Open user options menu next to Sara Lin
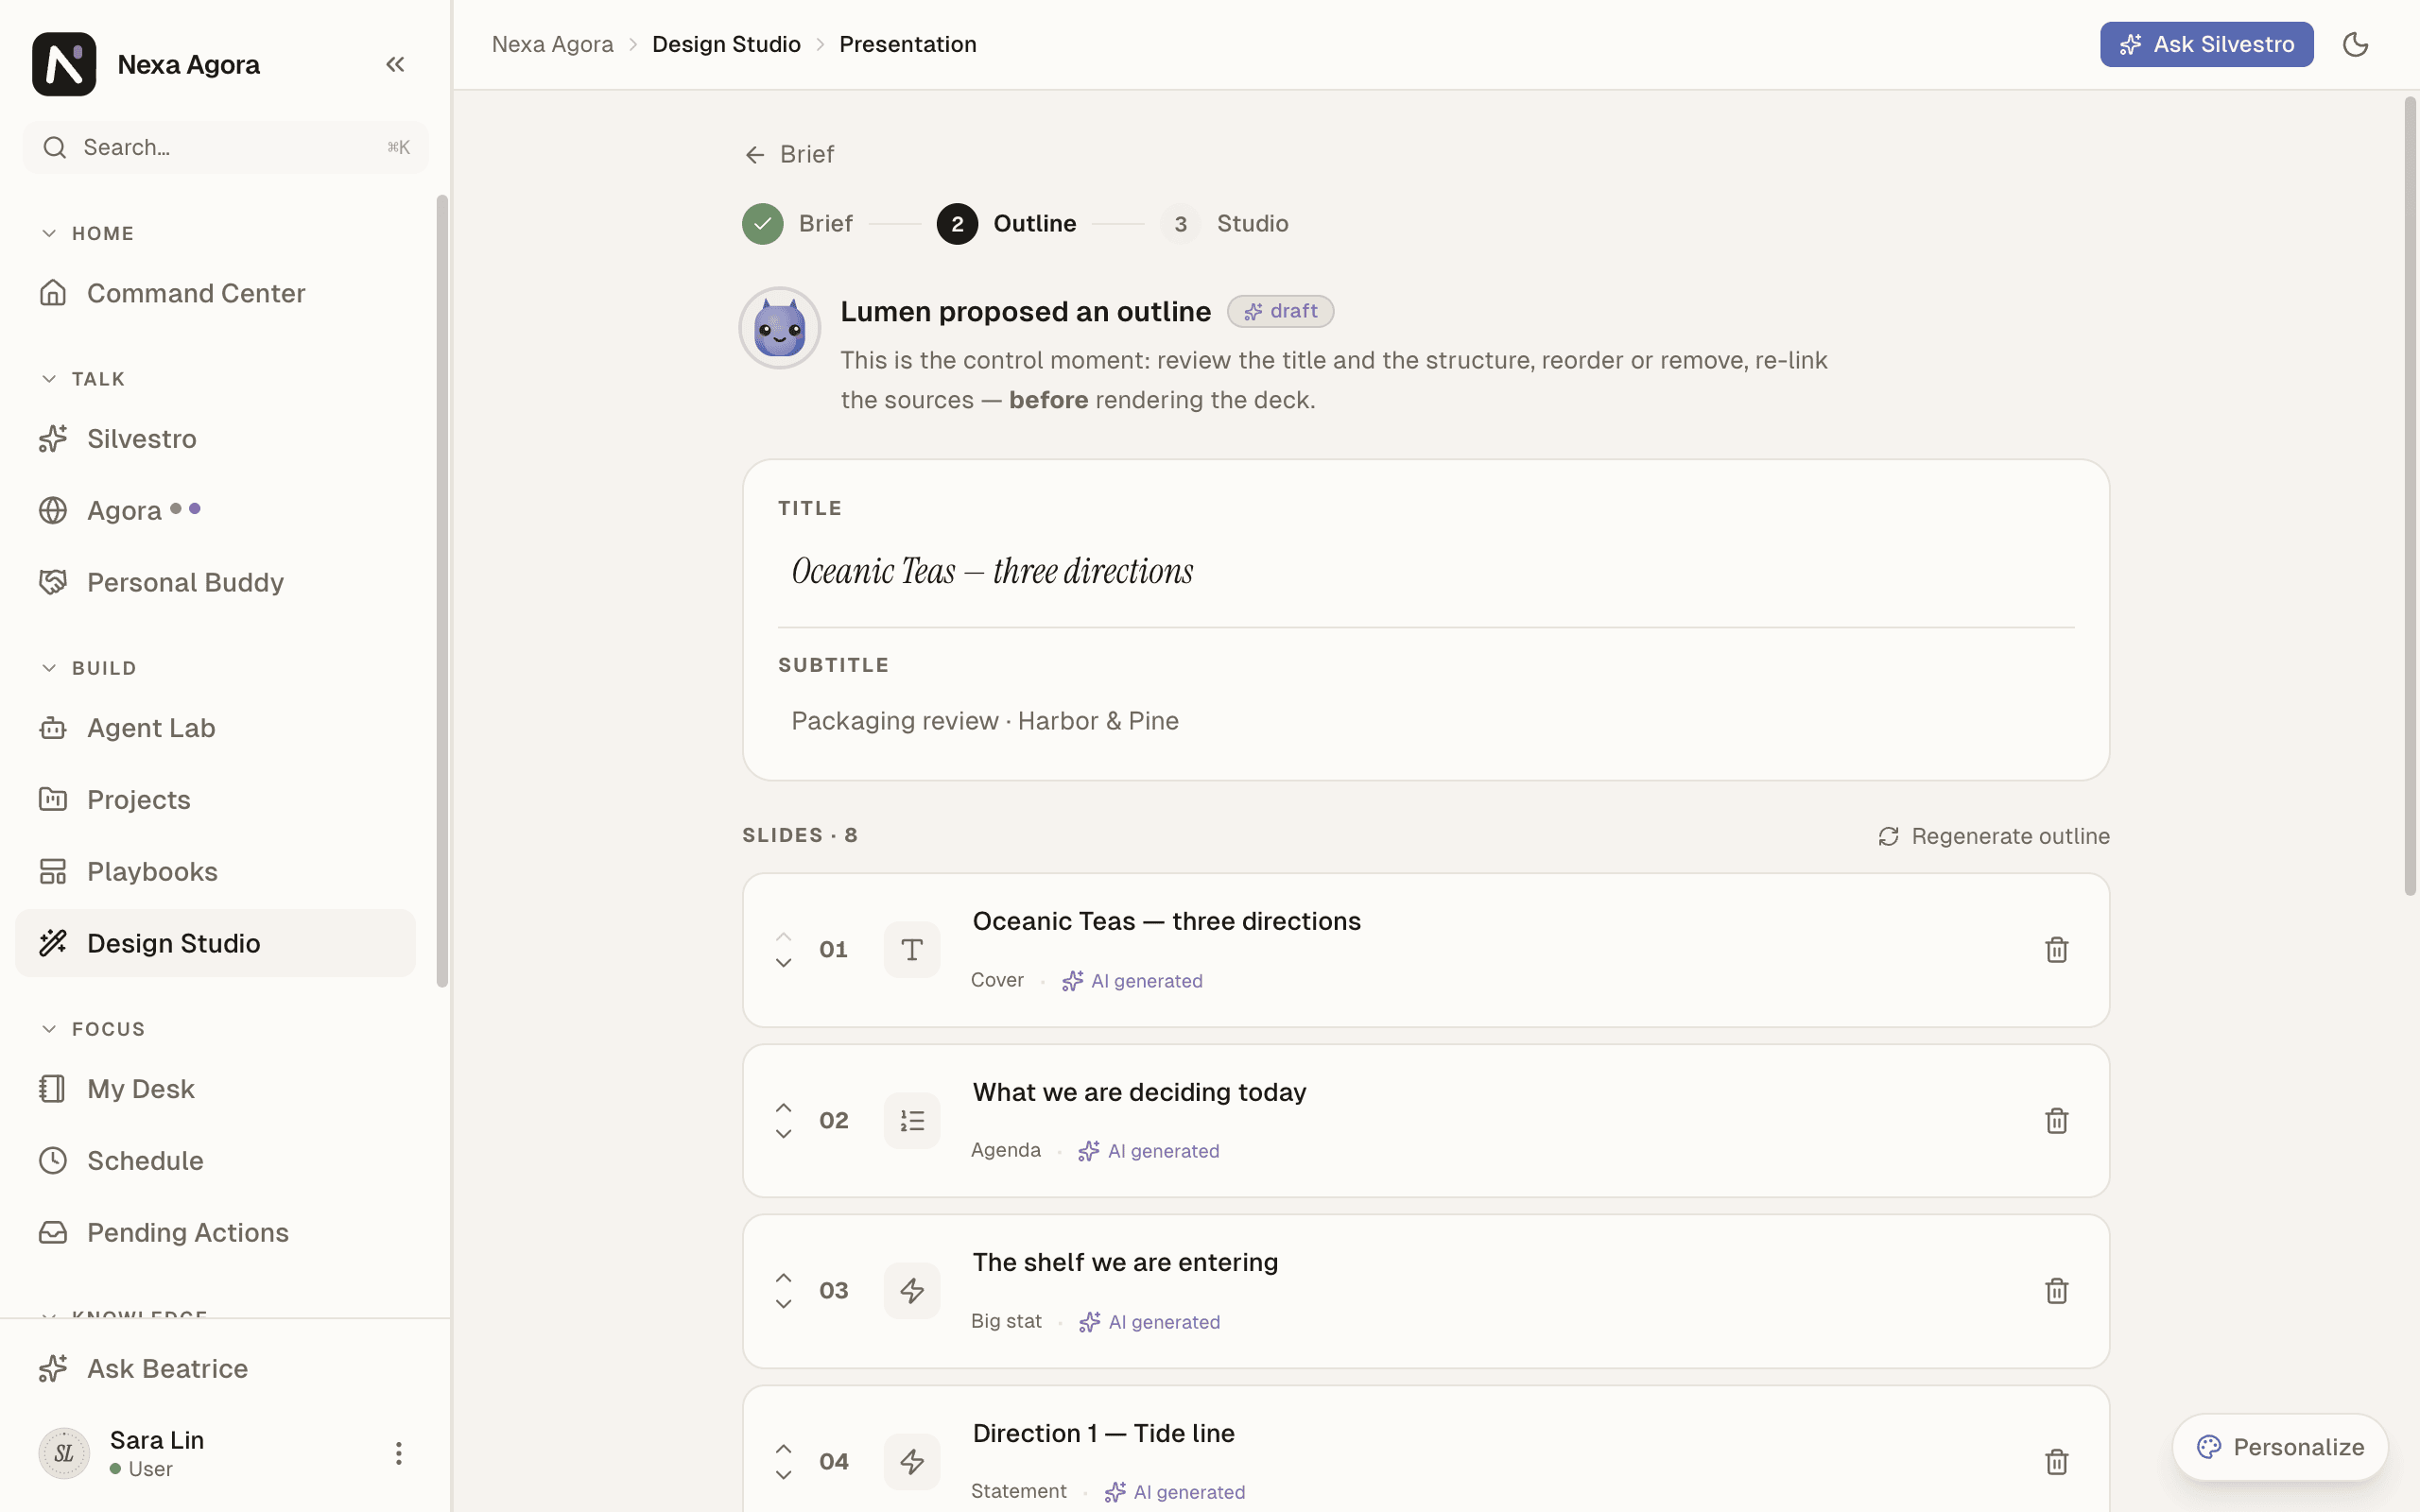Image resolution: width=2420 pixels, height=1512 pixels. coord(398,1453)
